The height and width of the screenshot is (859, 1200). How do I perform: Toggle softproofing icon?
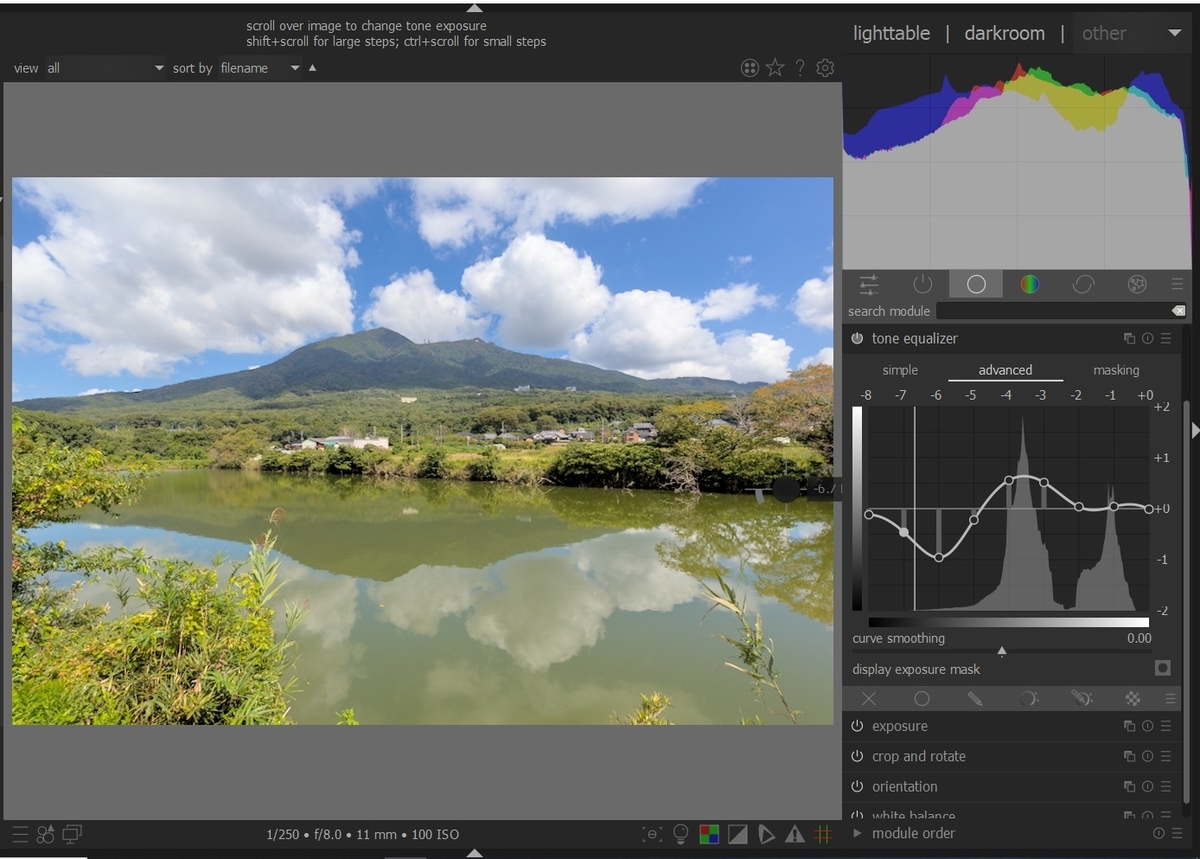point(766,834)
